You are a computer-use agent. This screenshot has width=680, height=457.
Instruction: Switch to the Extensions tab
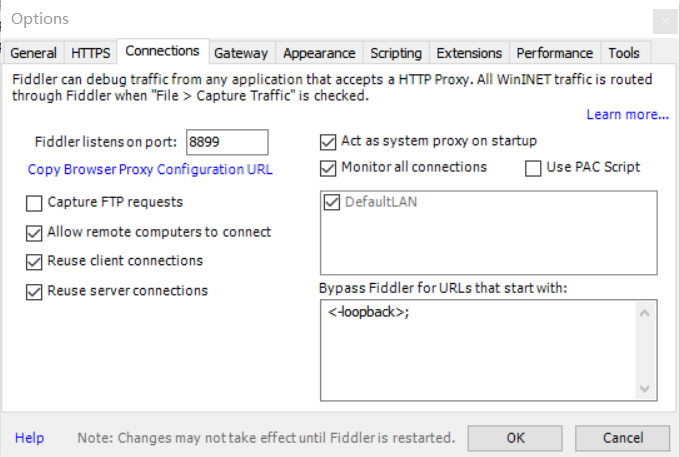[469, 53]
